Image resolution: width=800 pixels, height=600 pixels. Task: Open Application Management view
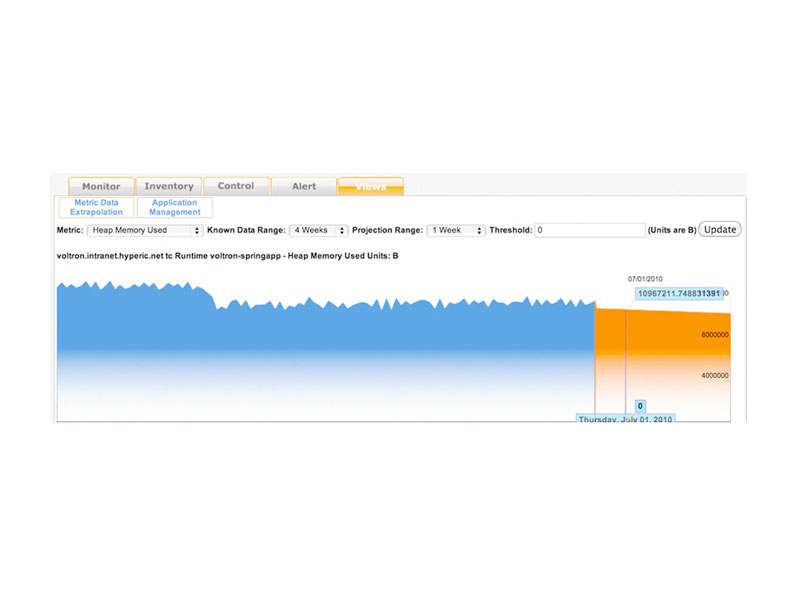(x=174, y=207)
